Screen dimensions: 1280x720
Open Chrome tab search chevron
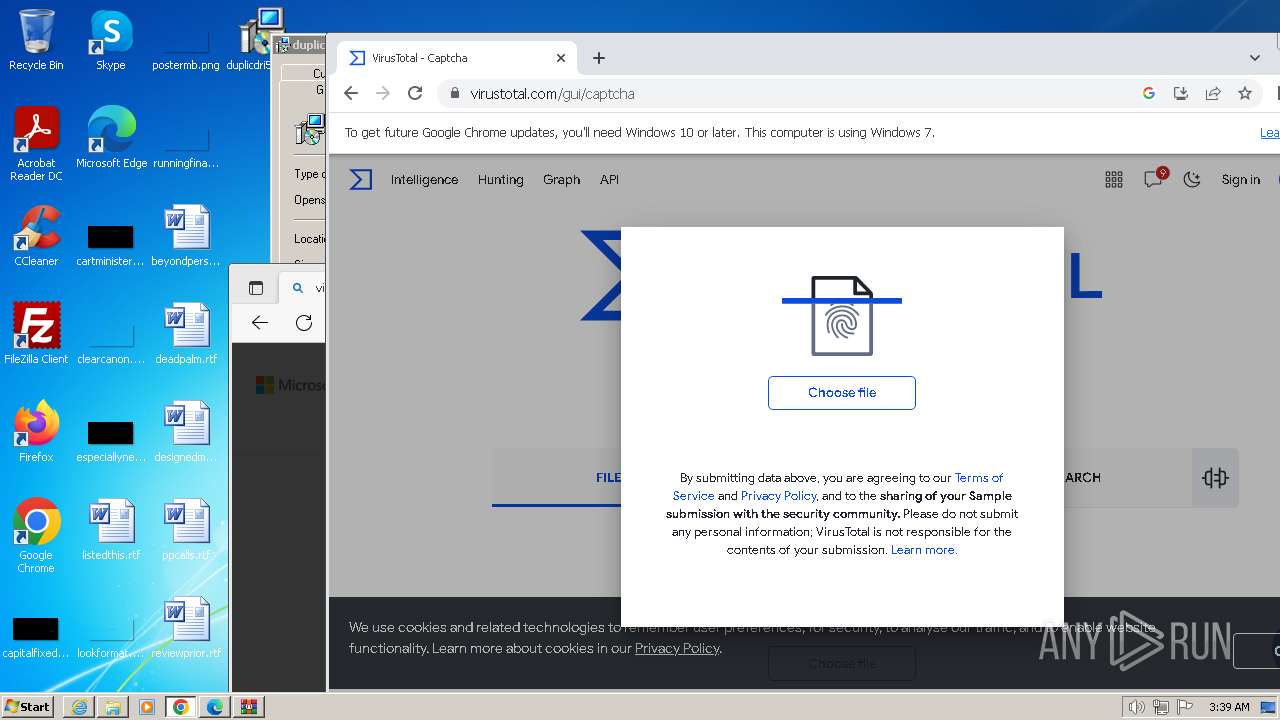click(1255, 58)
